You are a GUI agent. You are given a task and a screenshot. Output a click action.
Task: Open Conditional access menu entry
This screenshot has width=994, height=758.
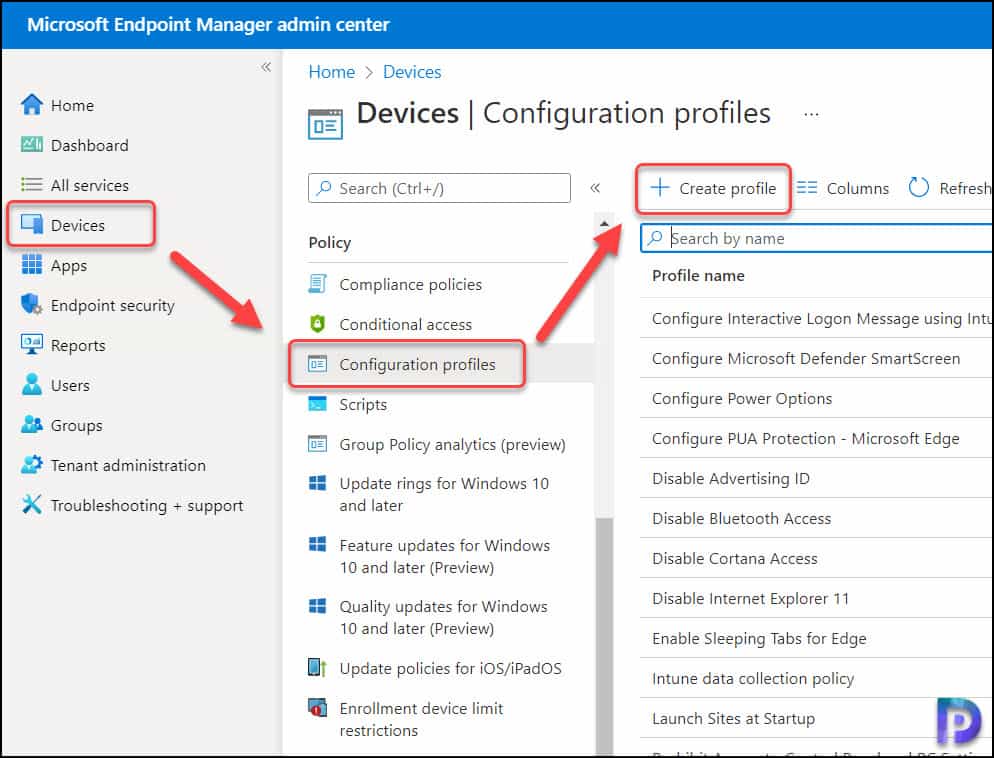pos(405,324)
